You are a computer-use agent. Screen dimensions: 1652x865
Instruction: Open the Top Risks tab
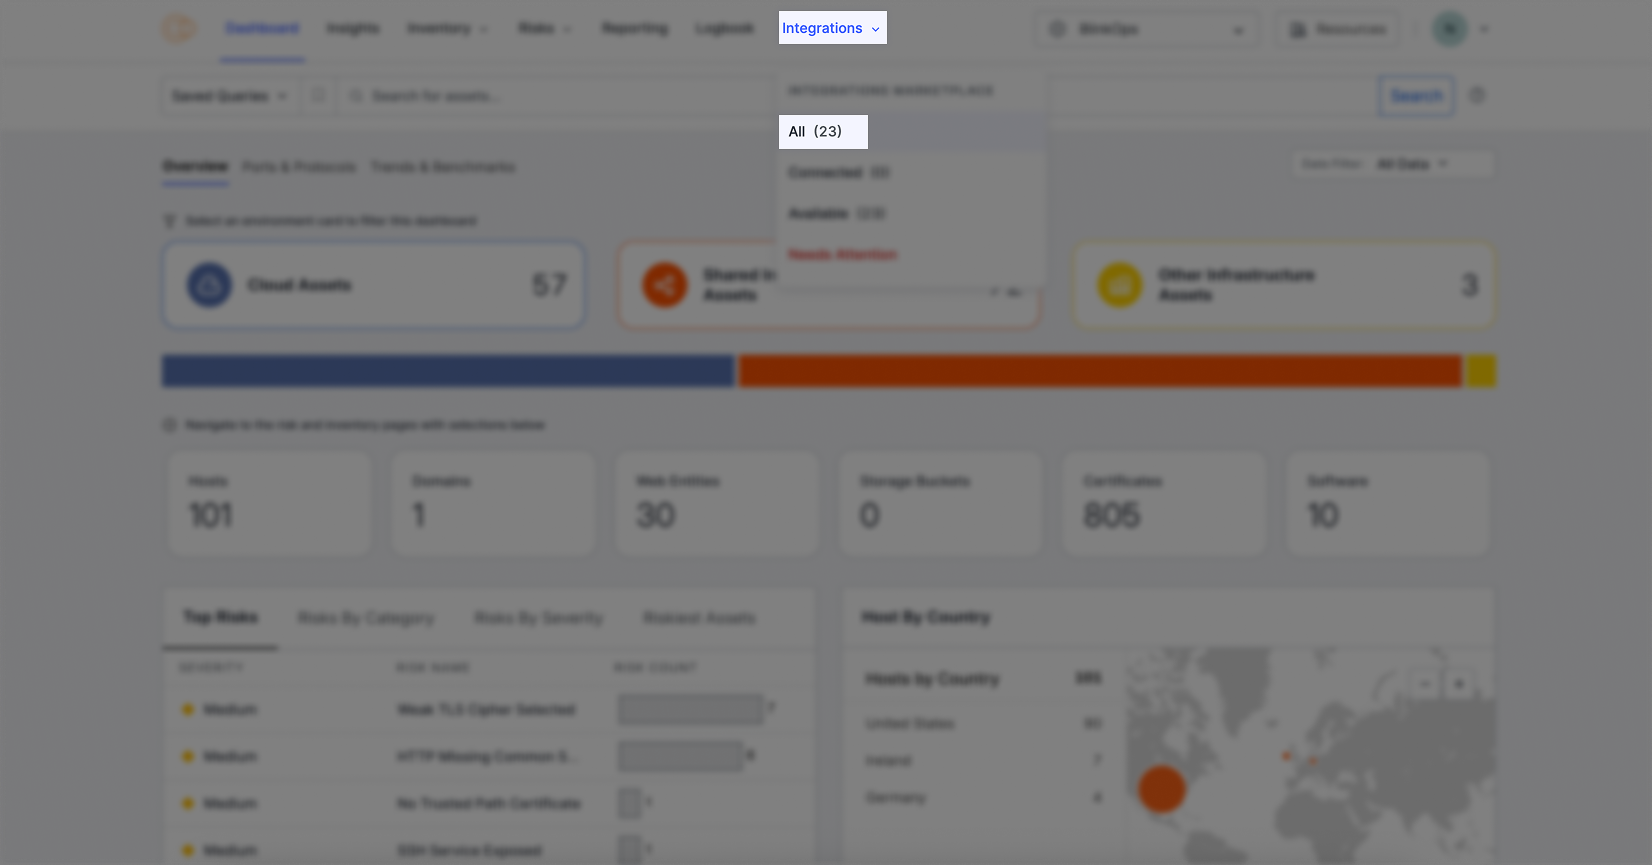[x=221, y=617]
